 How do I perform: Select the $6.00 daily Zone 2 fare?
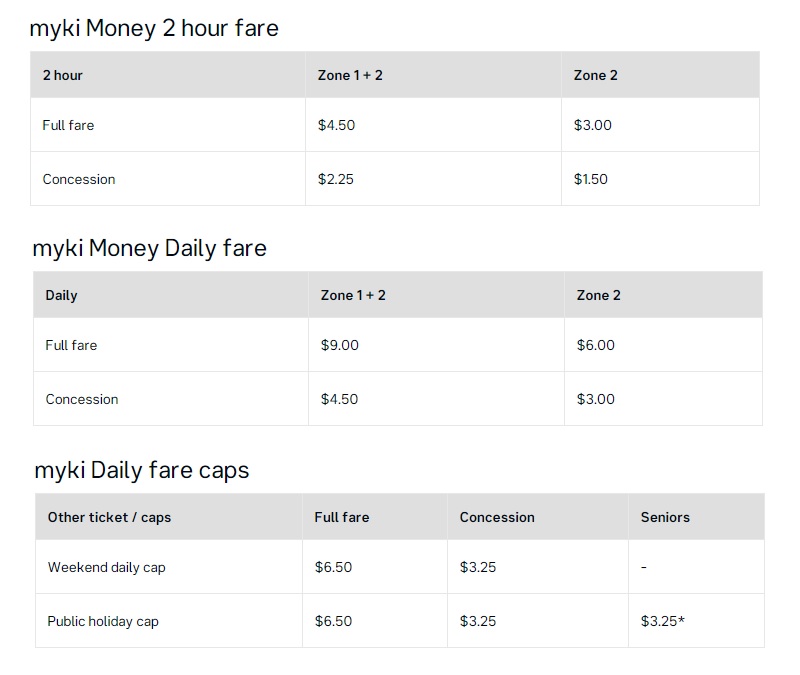click(596, 345)
